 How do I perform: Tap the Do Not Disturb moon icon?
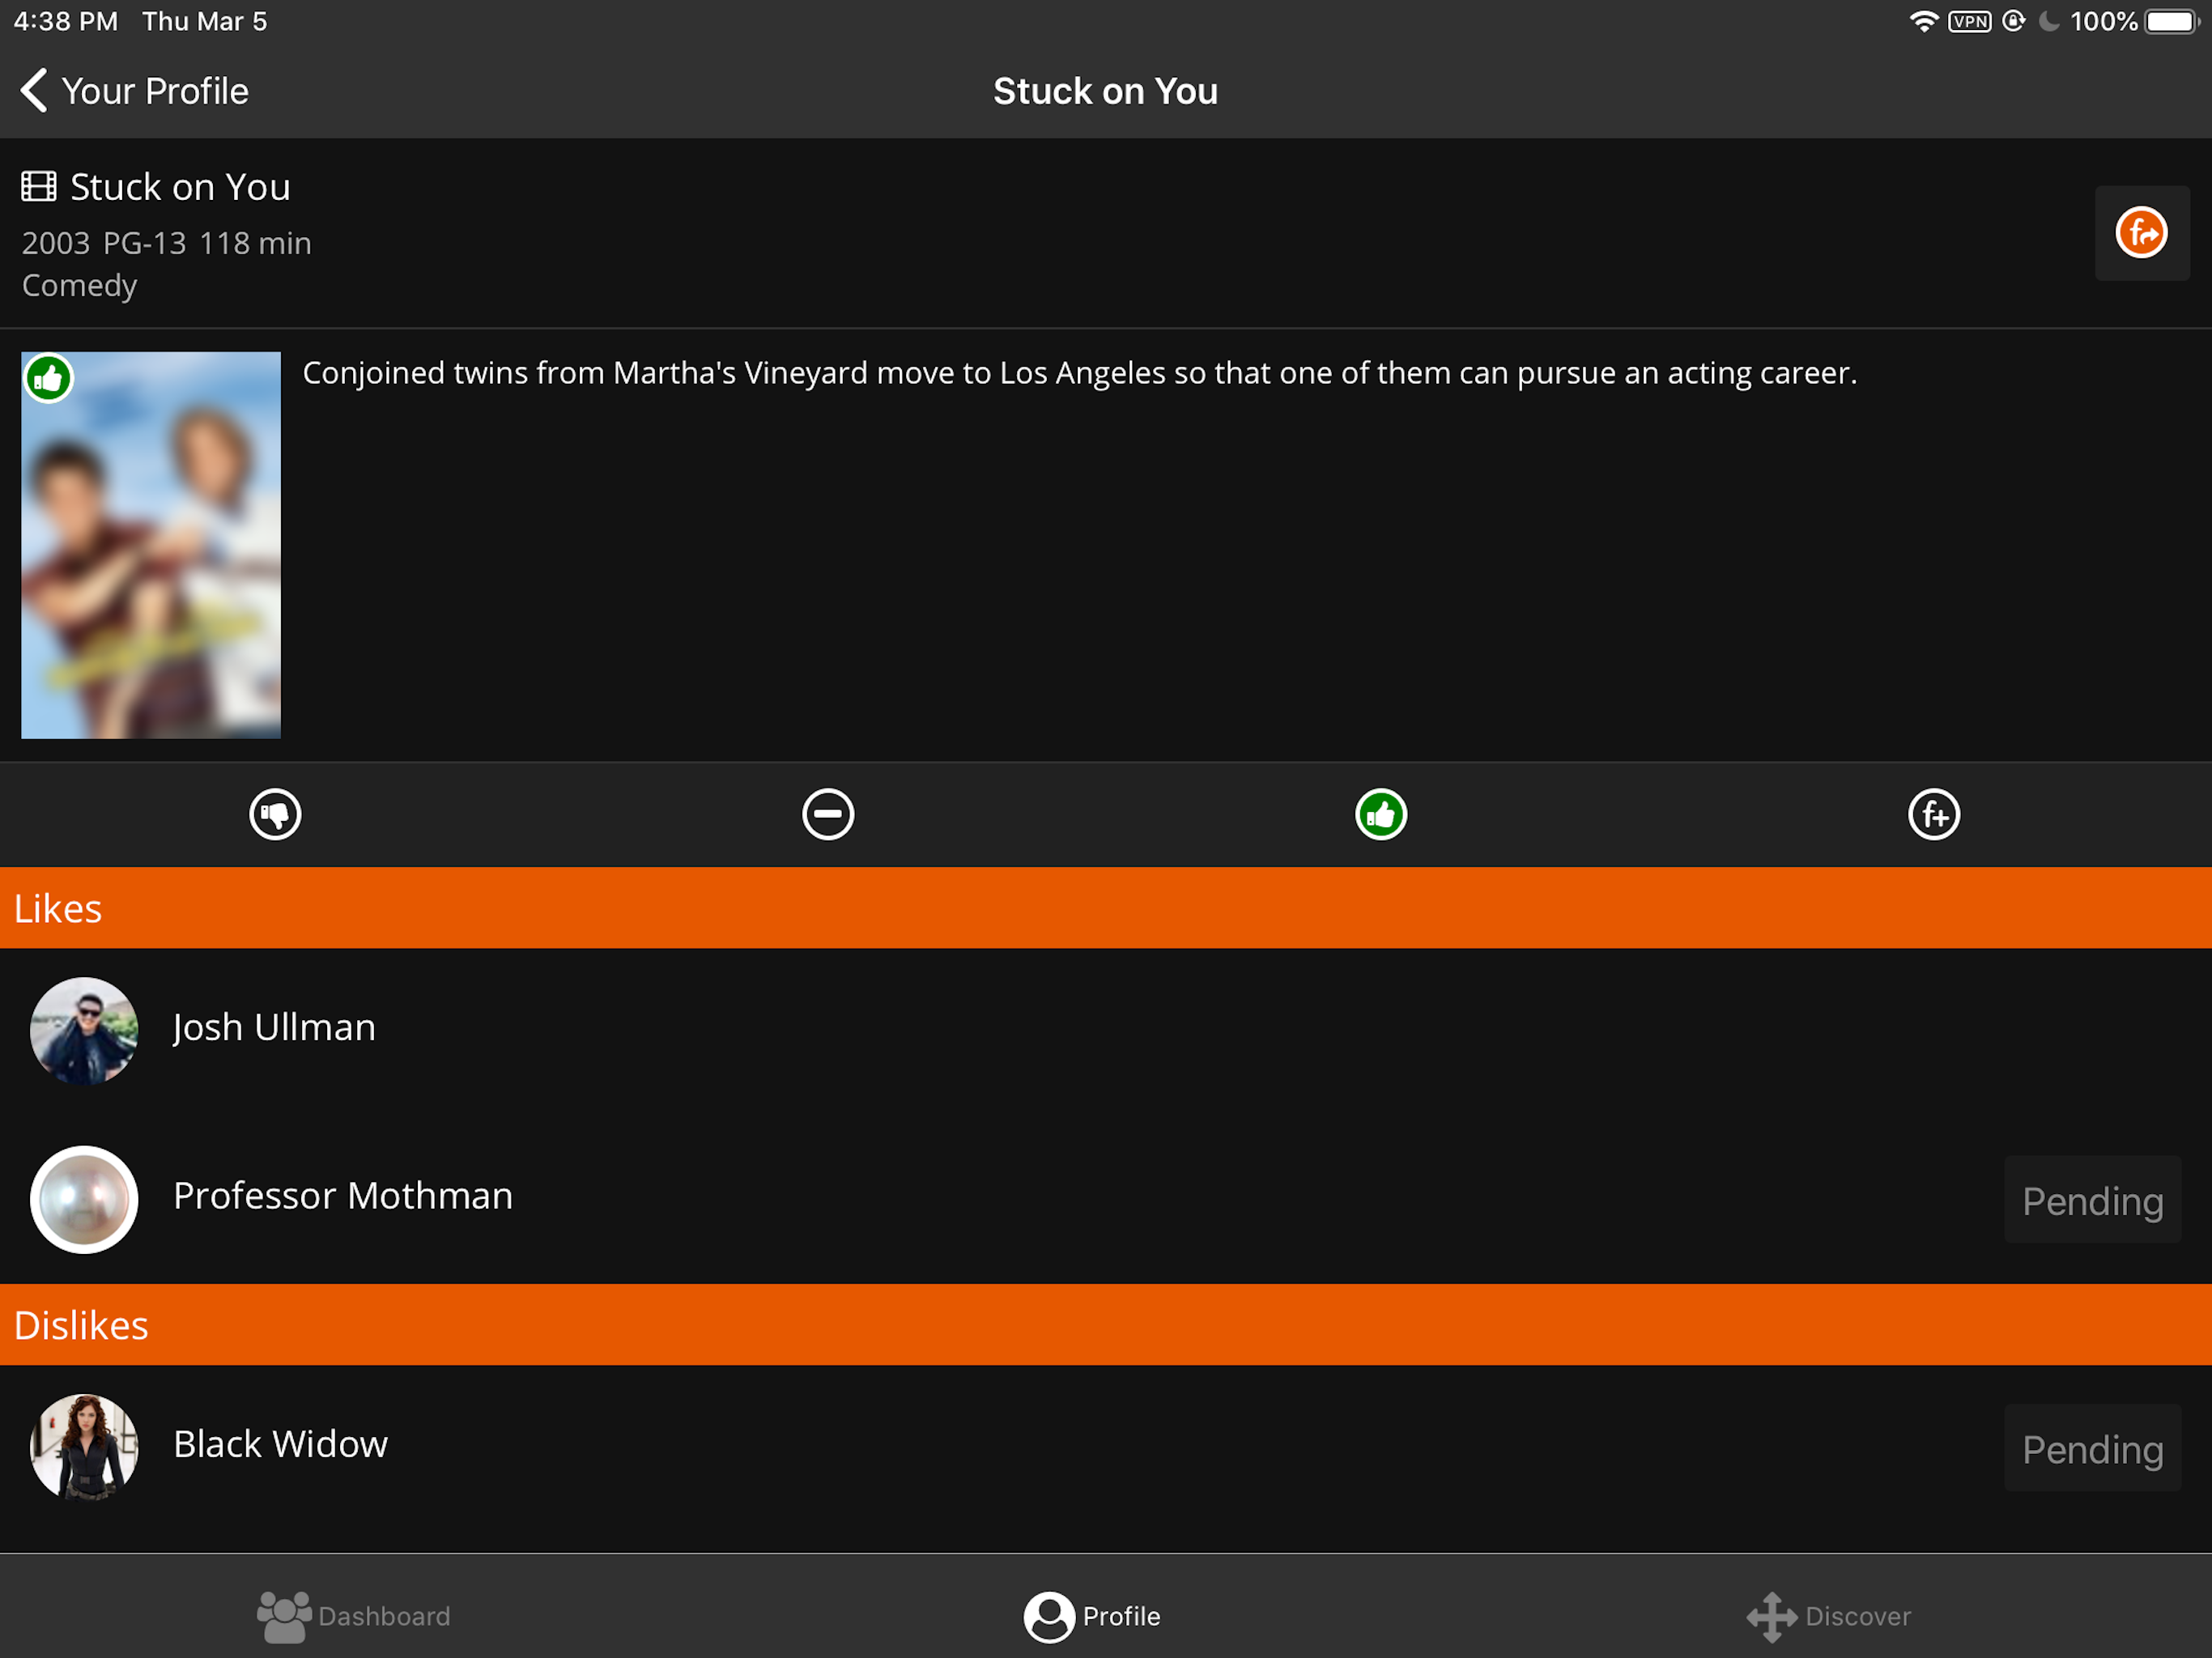(x=2050, y=21)
